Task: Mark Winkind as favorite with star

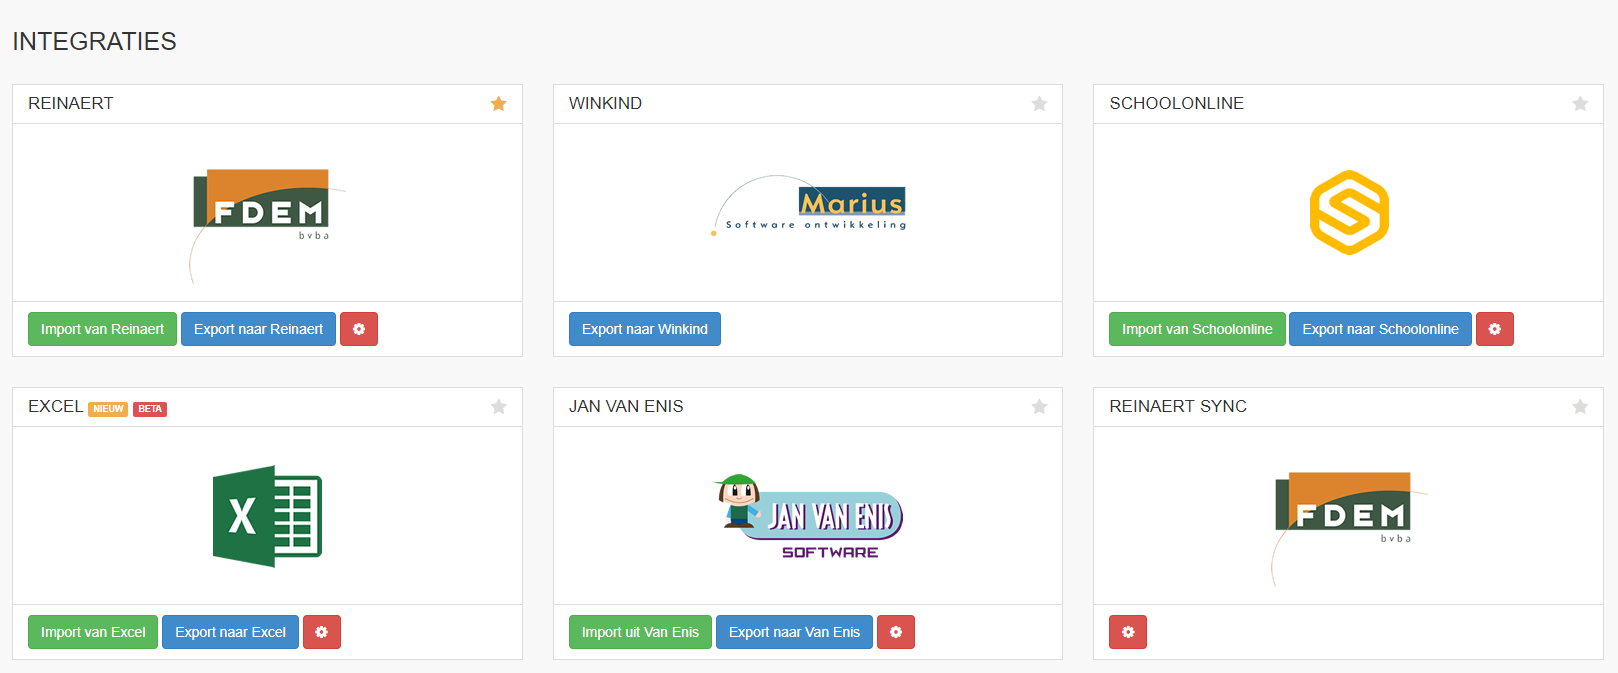Action: pyautogui.click(x=1040, y=104)
